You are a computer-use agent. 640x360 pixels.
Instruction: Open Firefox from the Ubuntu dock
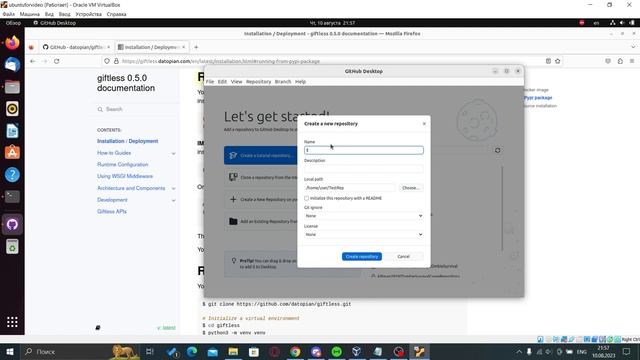point(12,42)
